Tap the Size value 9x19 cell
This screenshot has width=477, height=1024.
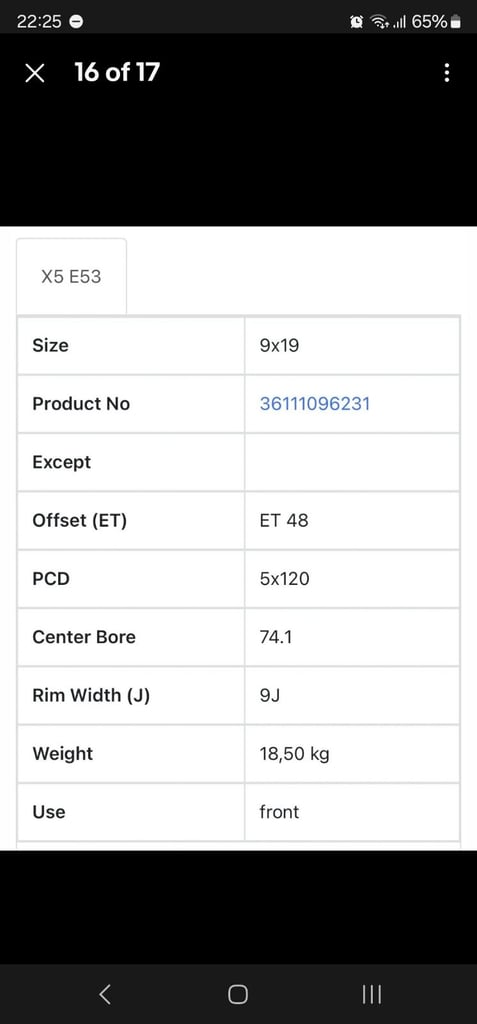click(352, 345)
